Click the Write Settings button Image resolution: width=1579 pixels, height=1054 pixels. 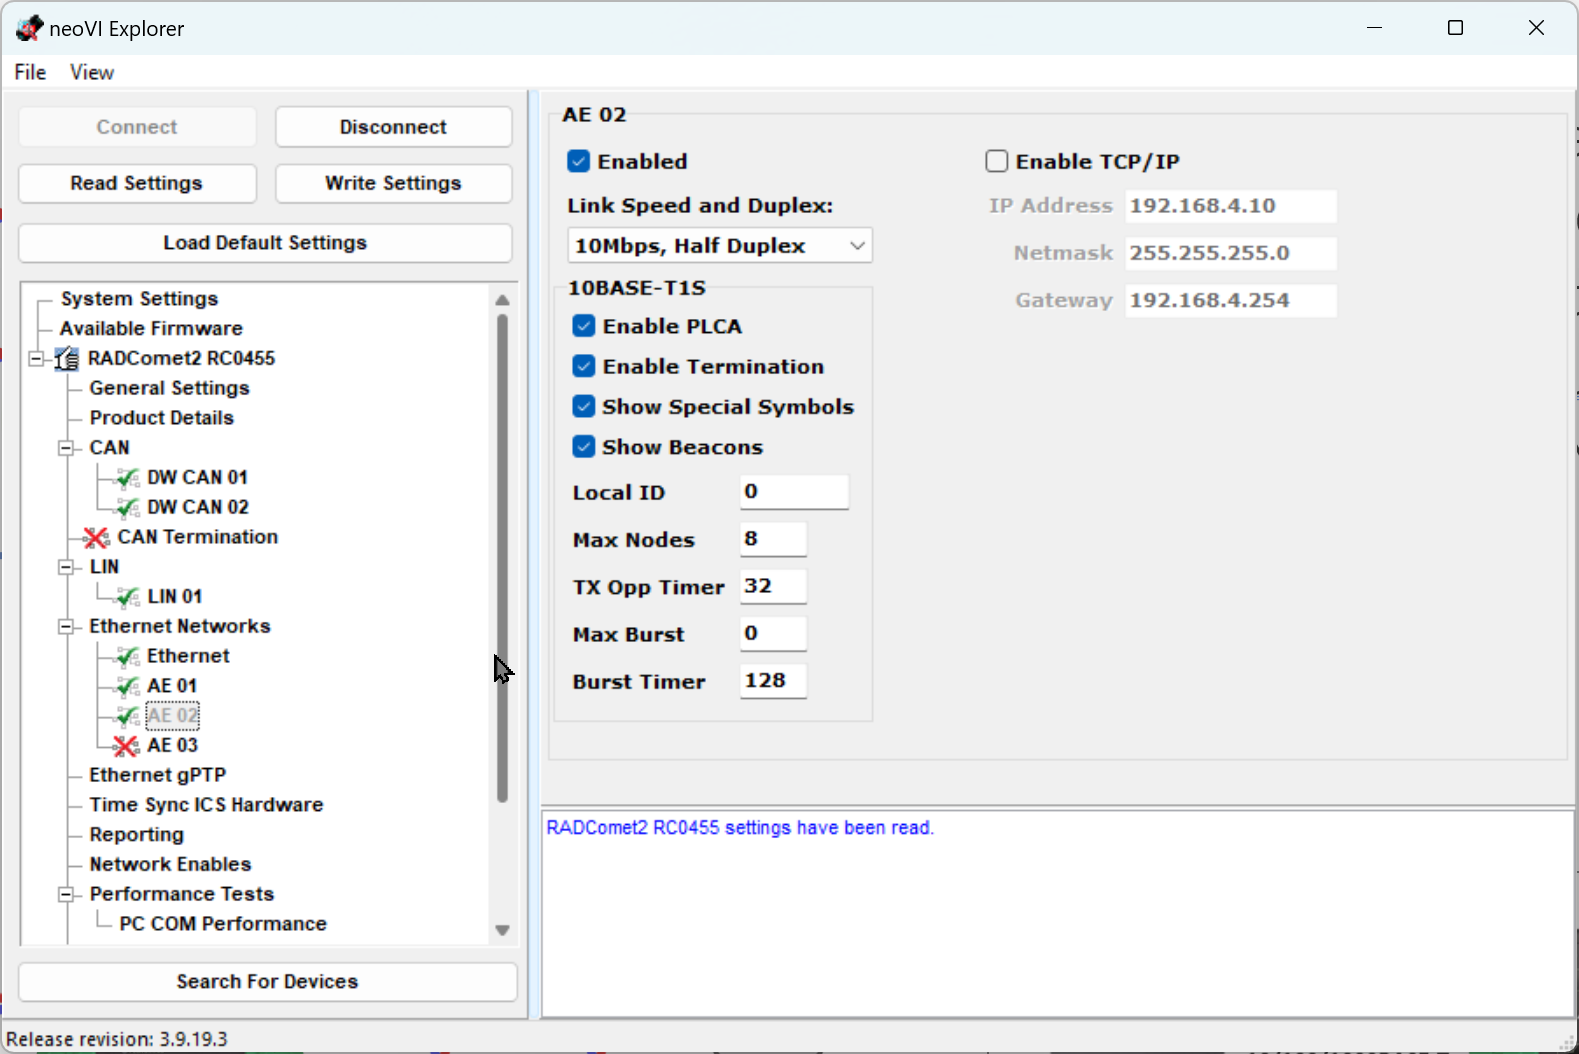point(393,183)
